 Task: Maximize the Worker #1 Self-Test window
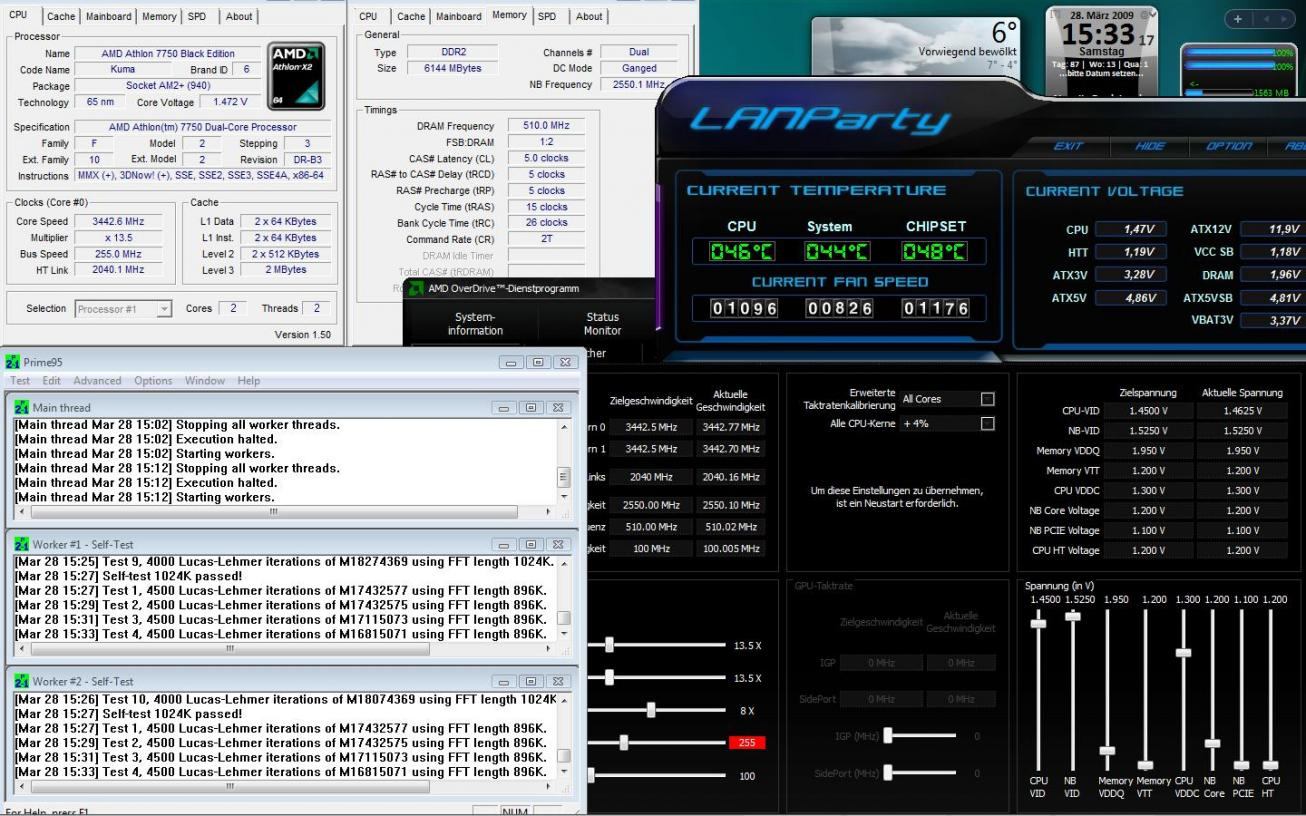(x=533, y=544)
